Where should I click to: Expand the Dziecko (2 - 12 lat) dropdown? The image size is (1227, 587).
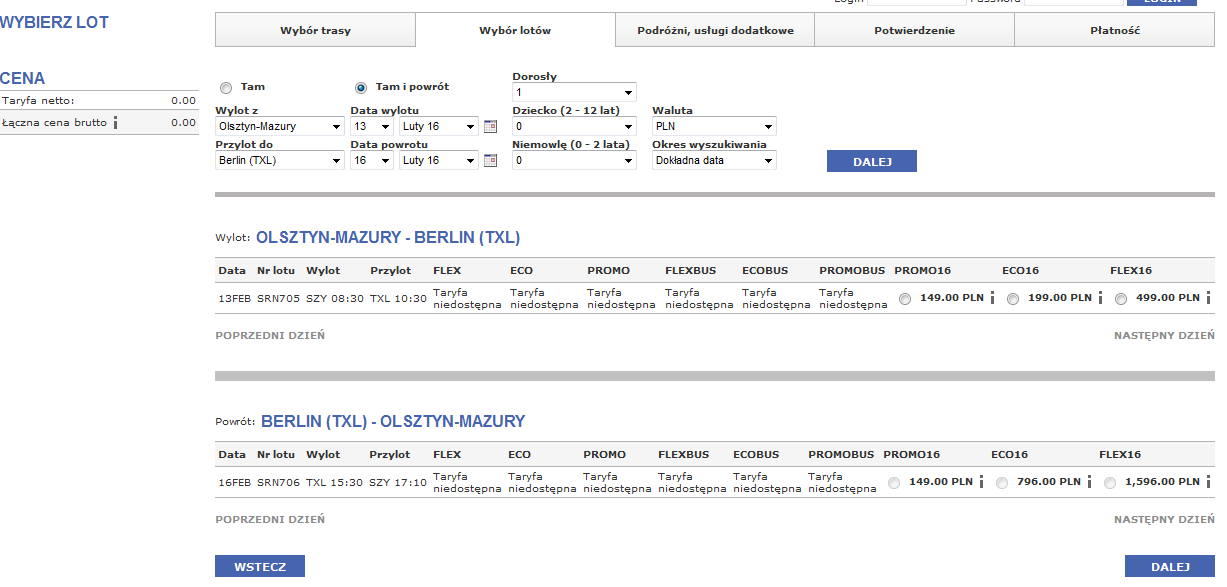coord(574,127)
